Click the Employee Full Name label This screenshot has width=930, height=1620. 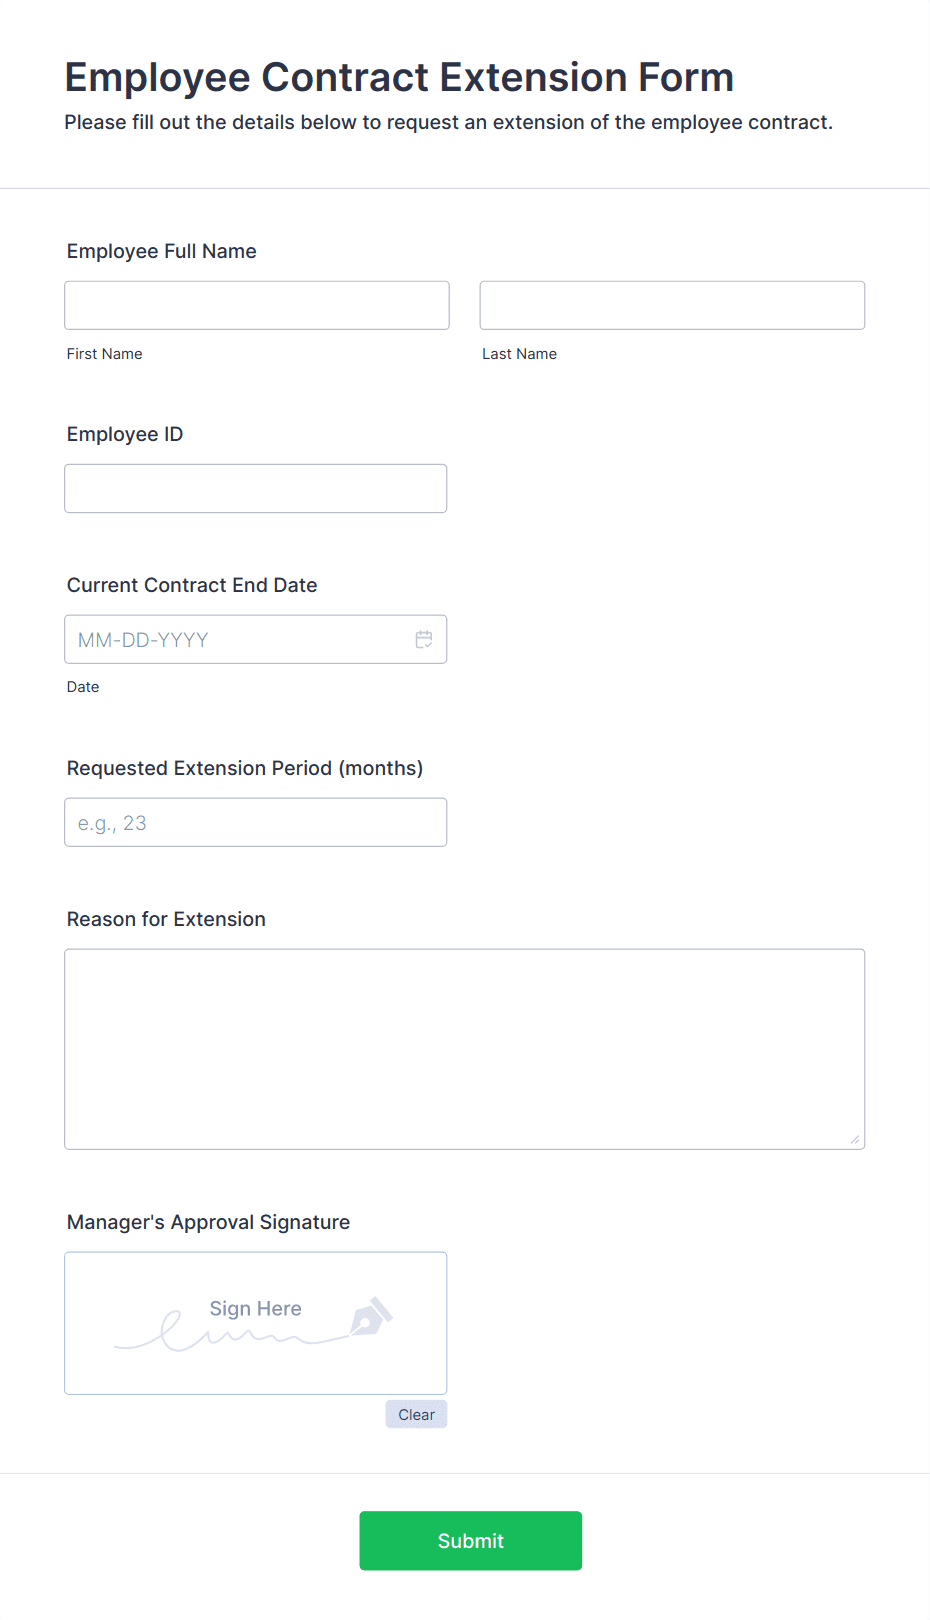(x=162, y=251)
